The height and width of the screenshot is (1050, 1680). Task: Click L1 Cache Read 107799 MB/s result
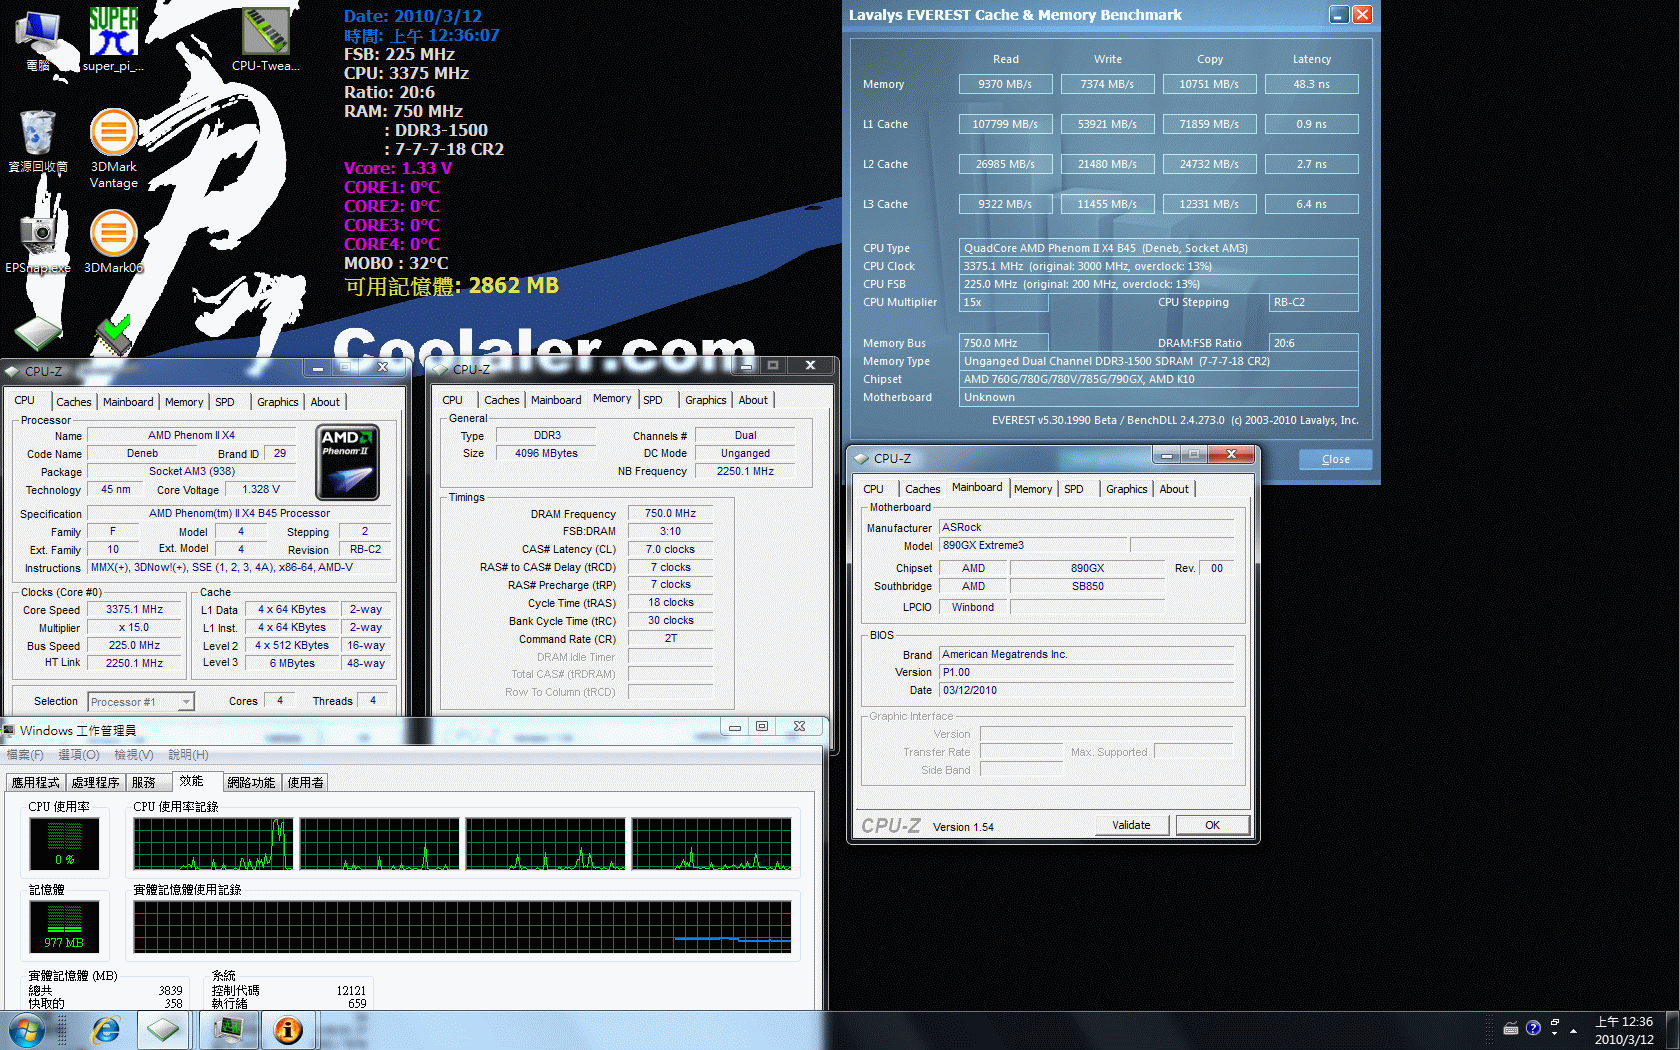pyautogui.click(x=1005, y=124)
